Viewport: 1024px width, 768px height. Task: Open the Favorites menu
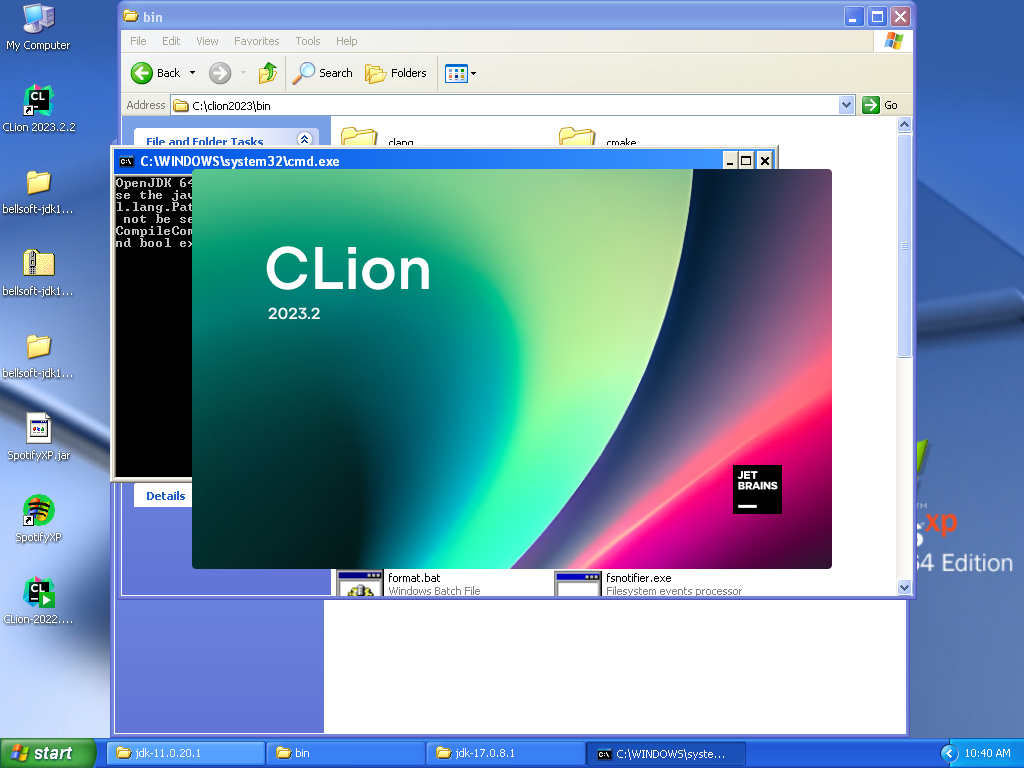tap(257, 41)
